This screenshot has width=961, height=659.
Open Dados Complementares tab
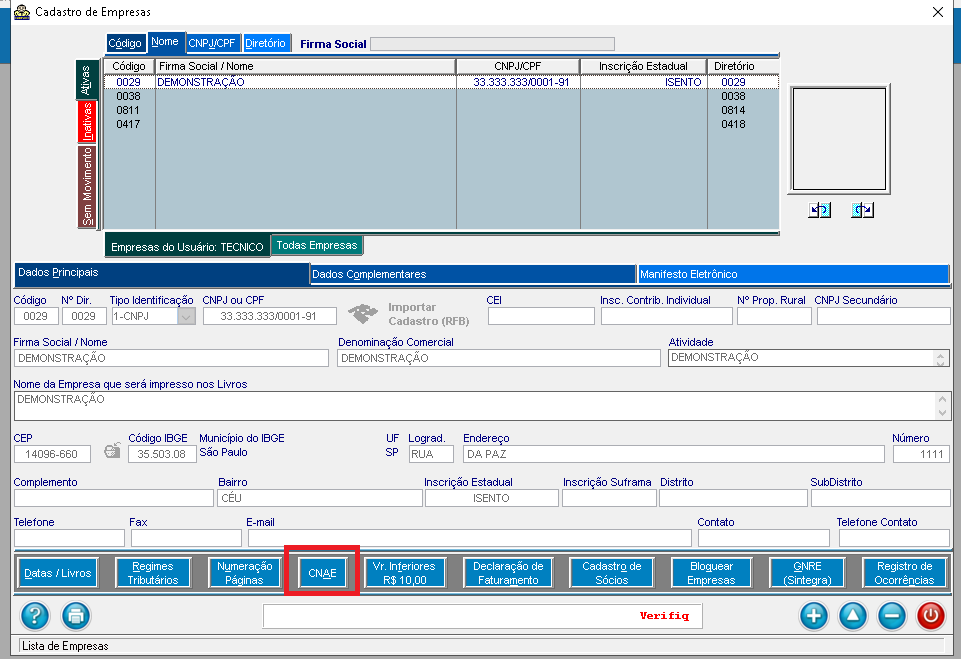coord(473,274)
